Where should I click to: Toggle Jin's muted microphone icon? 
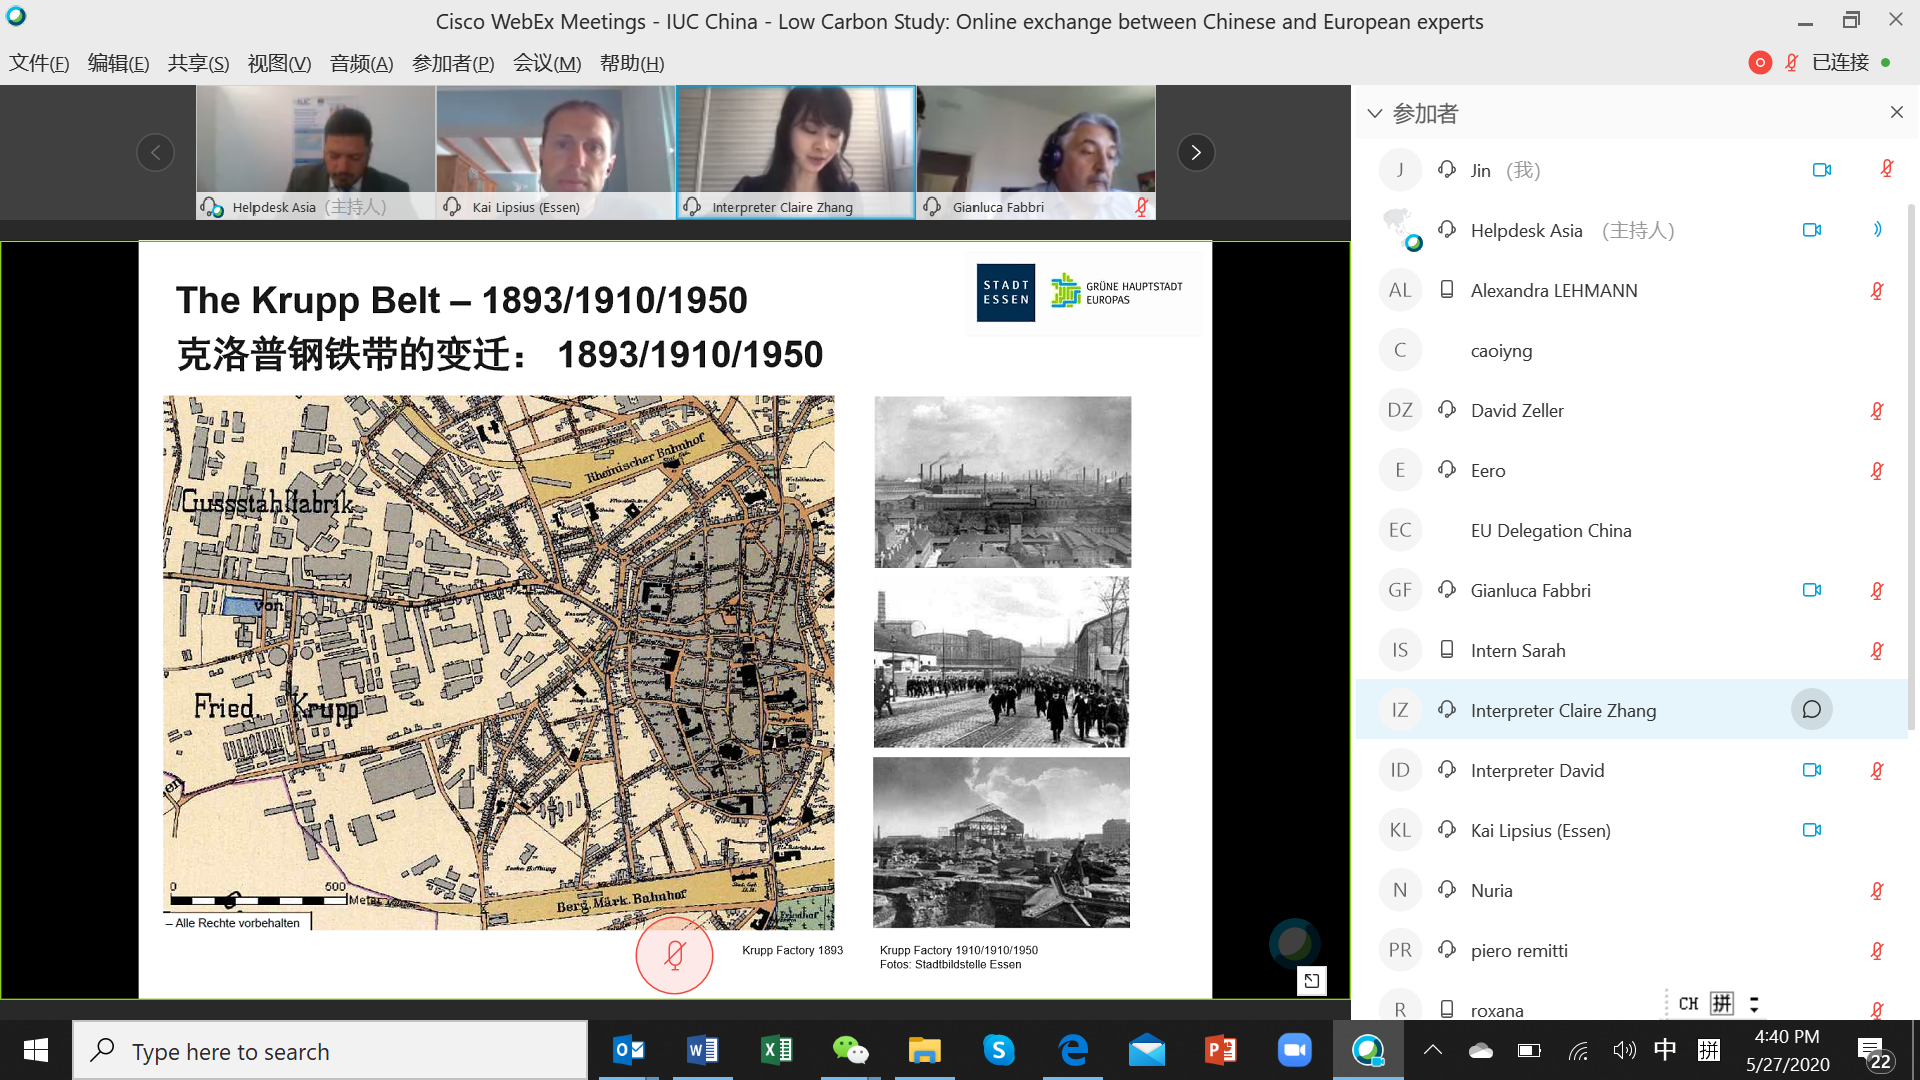1886,169
